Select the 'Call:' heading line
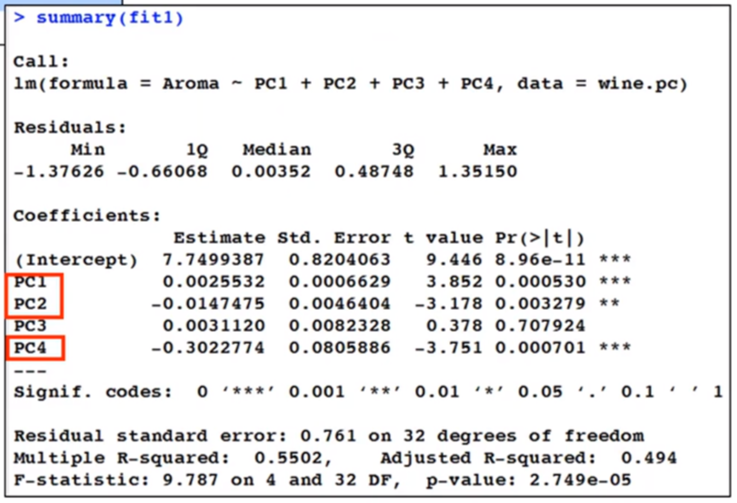Viewport: 737px width, 503px height. tap(41, 62)
